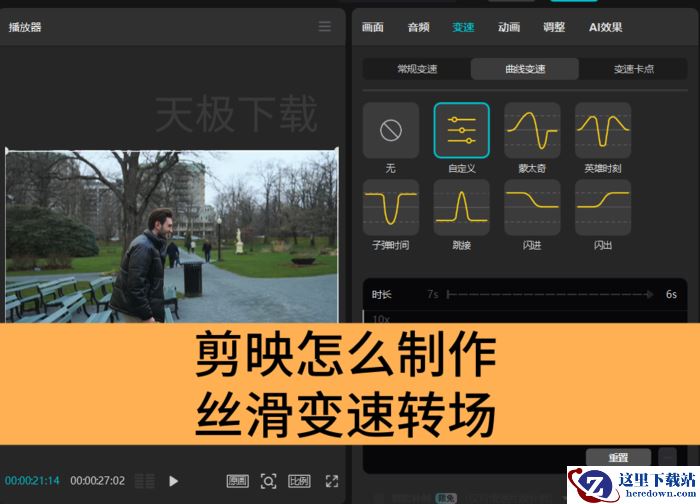
Task: Click the video preview image
Action: 172,237
